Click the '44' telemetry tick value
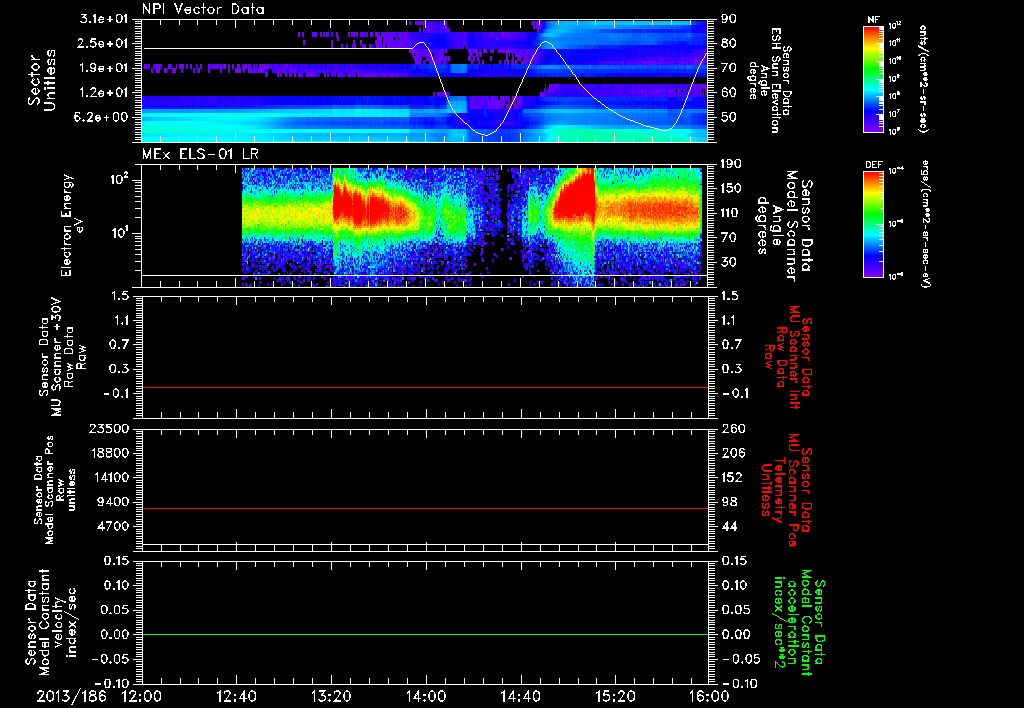Image resolution: width=1024 pixels, height=708 pixels. tap(729, 526)
